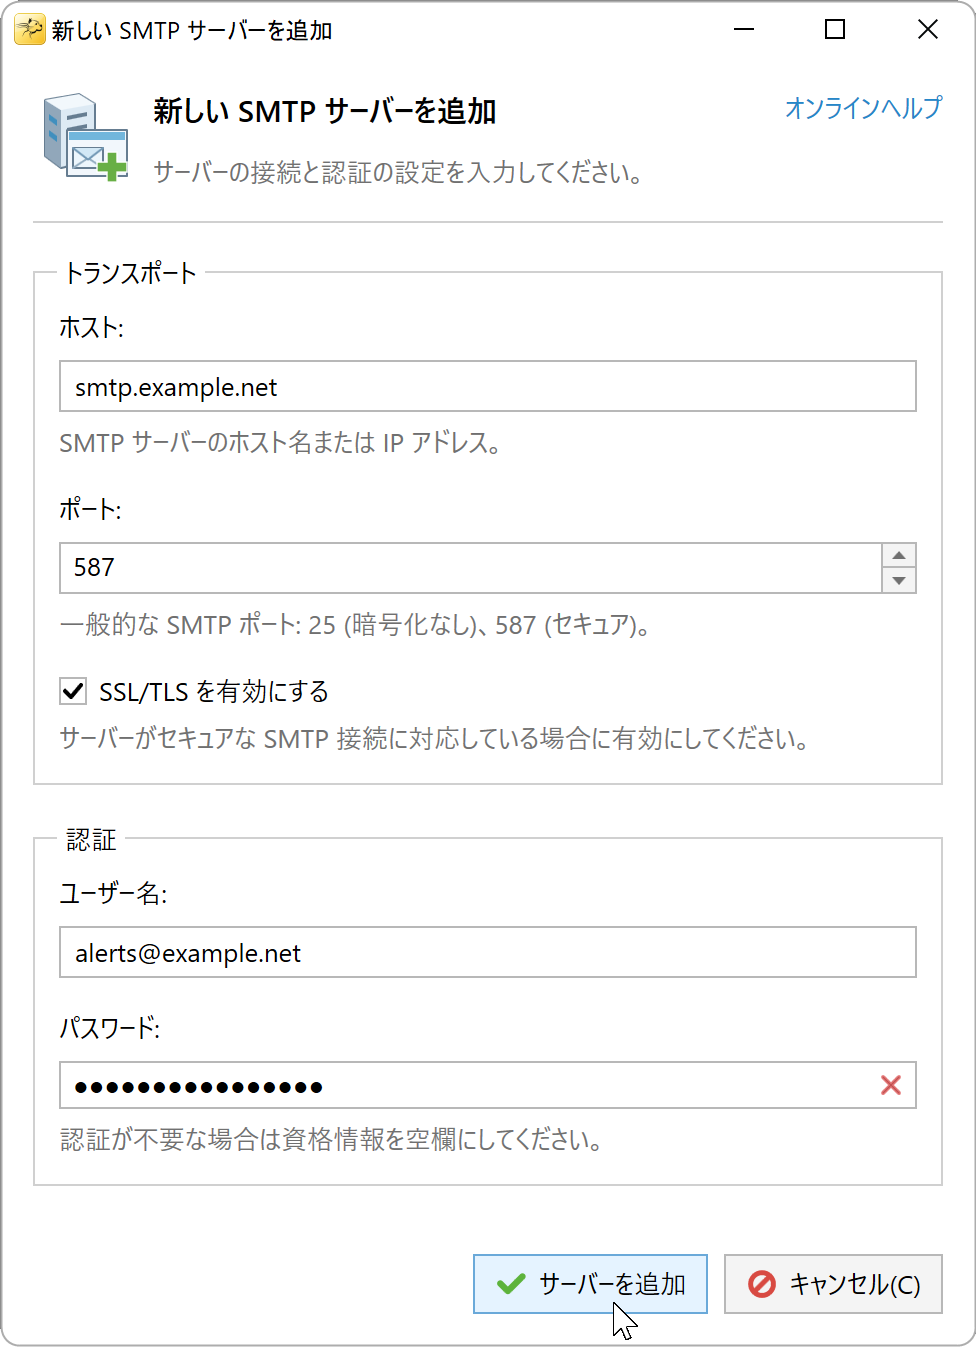Decrease the port with the down arrow
Screen dimensions: 976x1370
pos(899,580)
